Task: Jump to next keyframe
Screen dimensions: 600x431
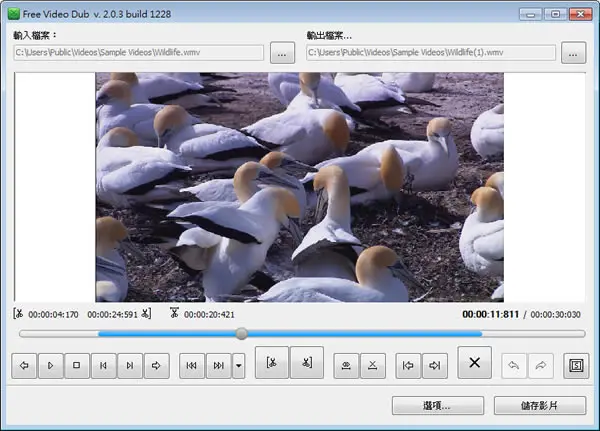Action: coord(218,366)
